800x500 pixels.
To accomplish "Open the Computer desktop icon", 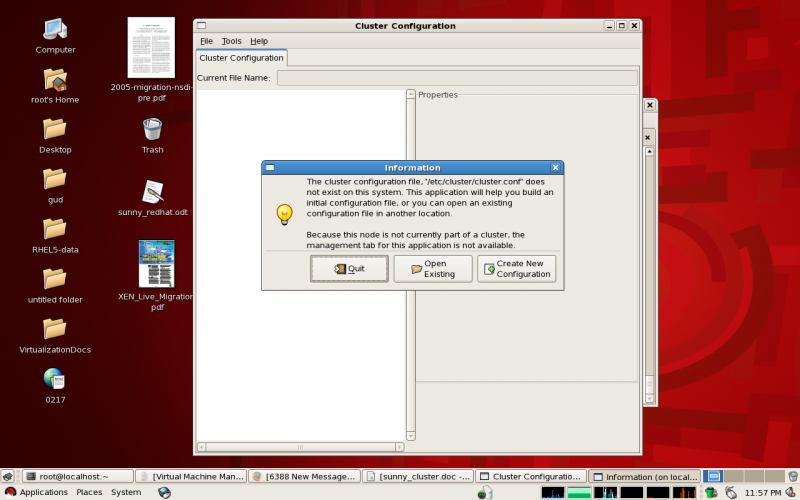I will point(55,30).
